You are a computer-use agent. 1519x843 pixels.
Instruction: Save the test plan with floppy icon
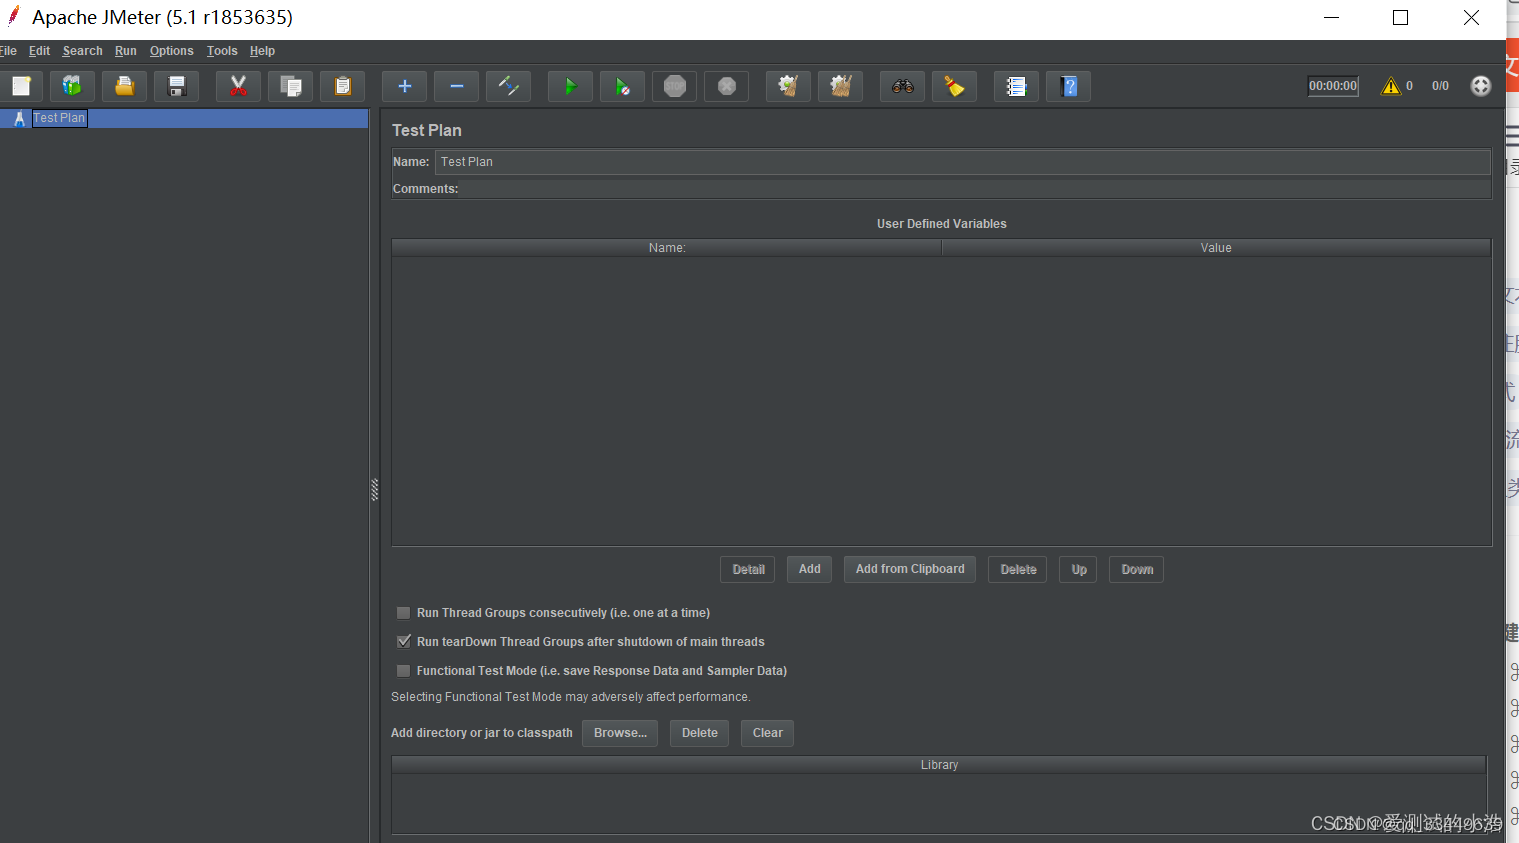click(x=176, y=86)
